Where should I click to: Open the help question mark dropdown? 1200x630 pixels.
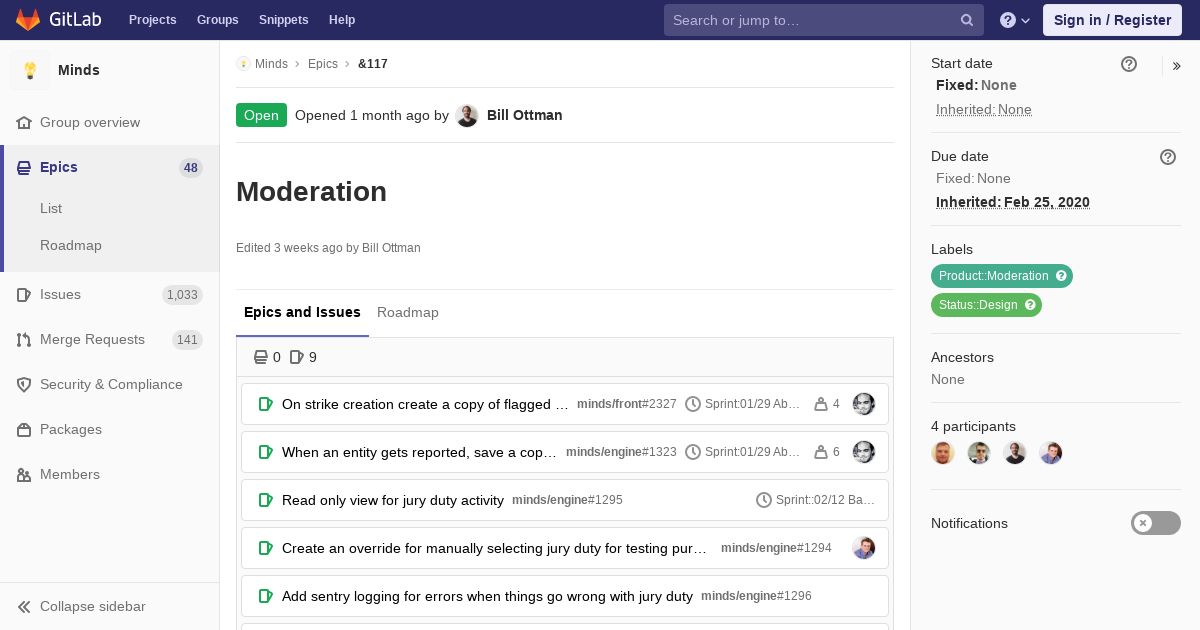point(1015,20)
